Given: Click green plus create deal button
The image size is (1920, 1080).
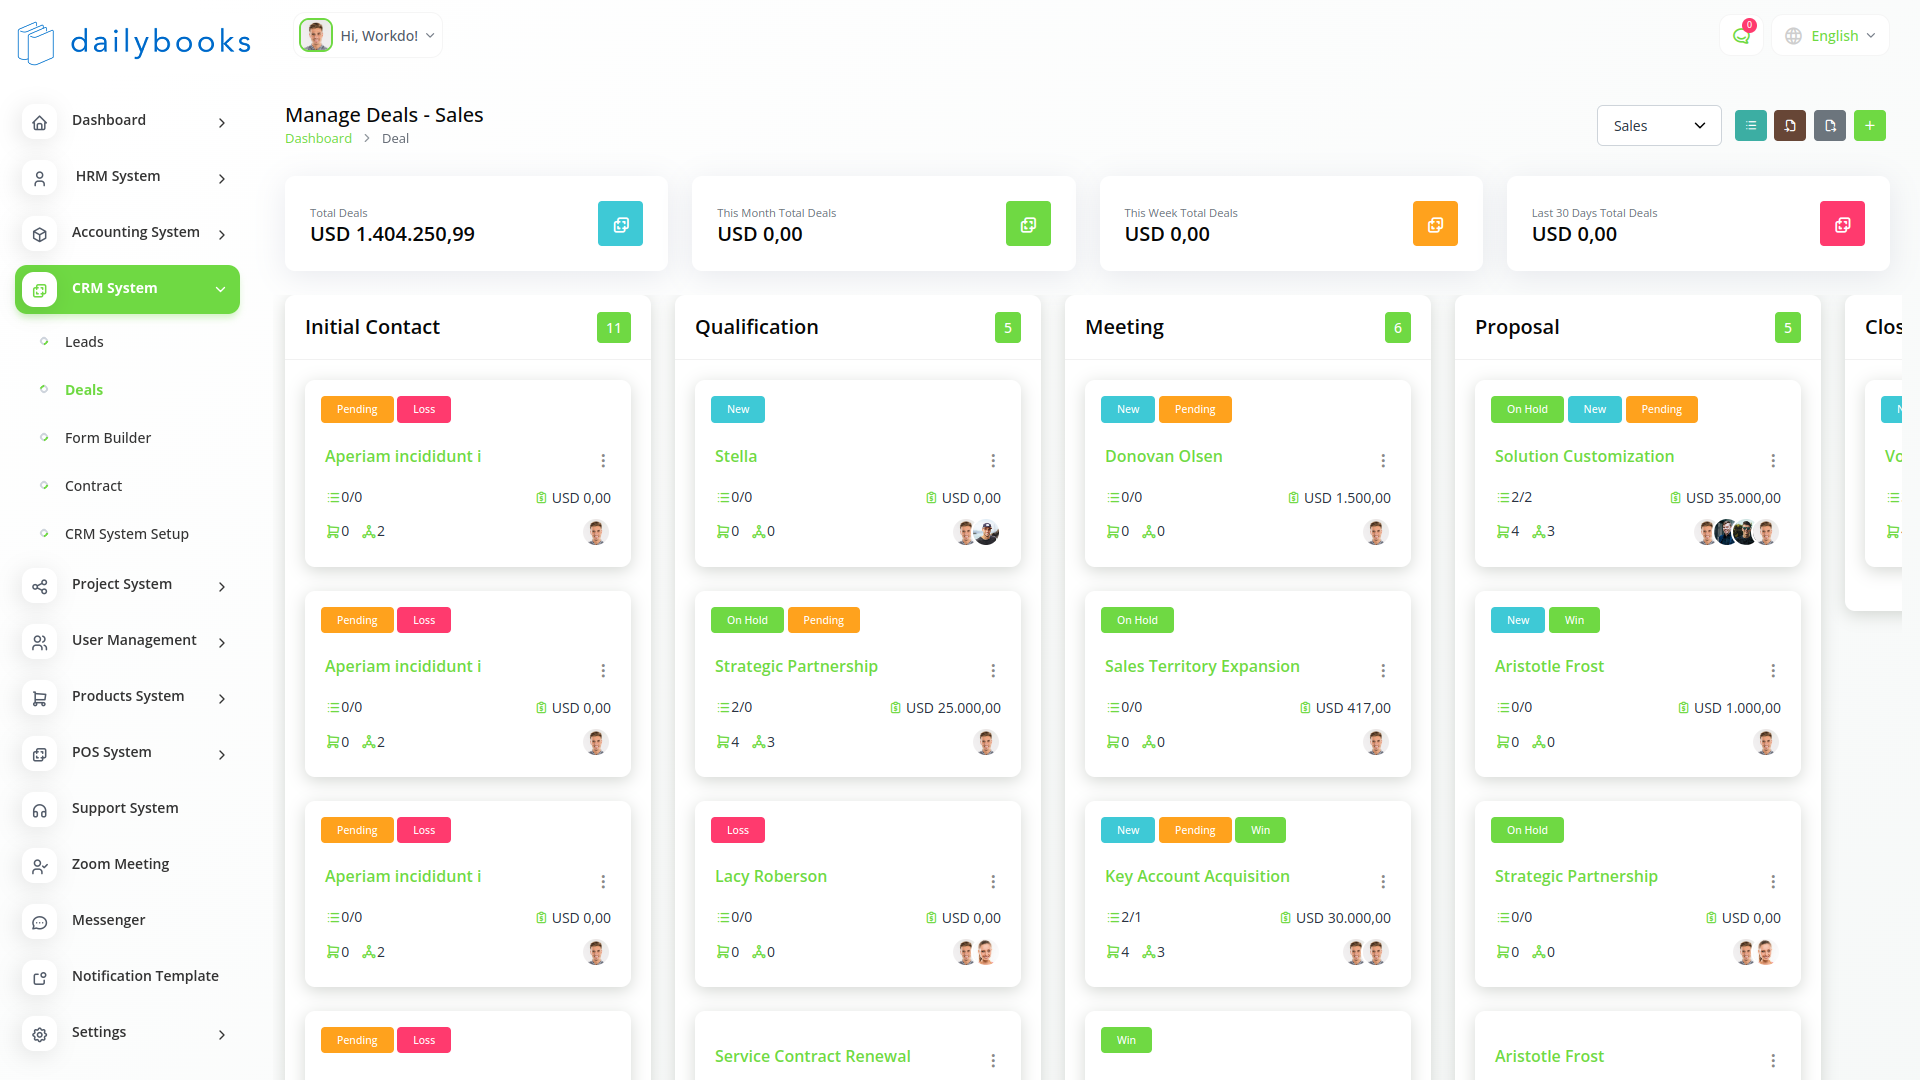Looking at the screenshot, I should point(1869,126).
